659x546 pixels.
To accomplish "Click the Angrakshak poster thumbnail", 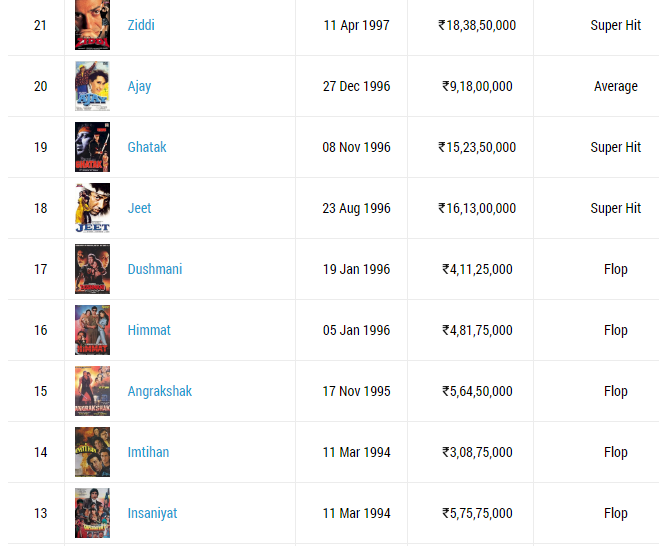I will tap(92, 391).
